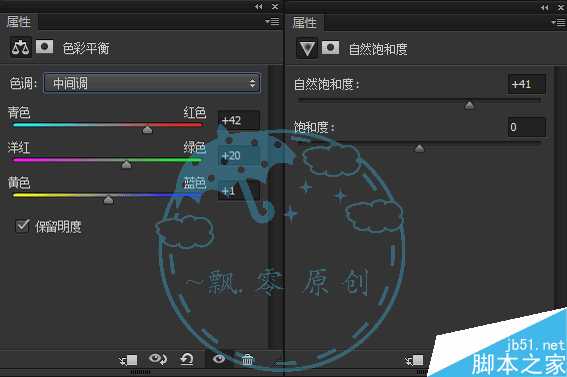The height and width of the screenshot is (377, 567).
Task: Select the 属性 tab in Vibrance panel
Action: [x=304, y=22]
